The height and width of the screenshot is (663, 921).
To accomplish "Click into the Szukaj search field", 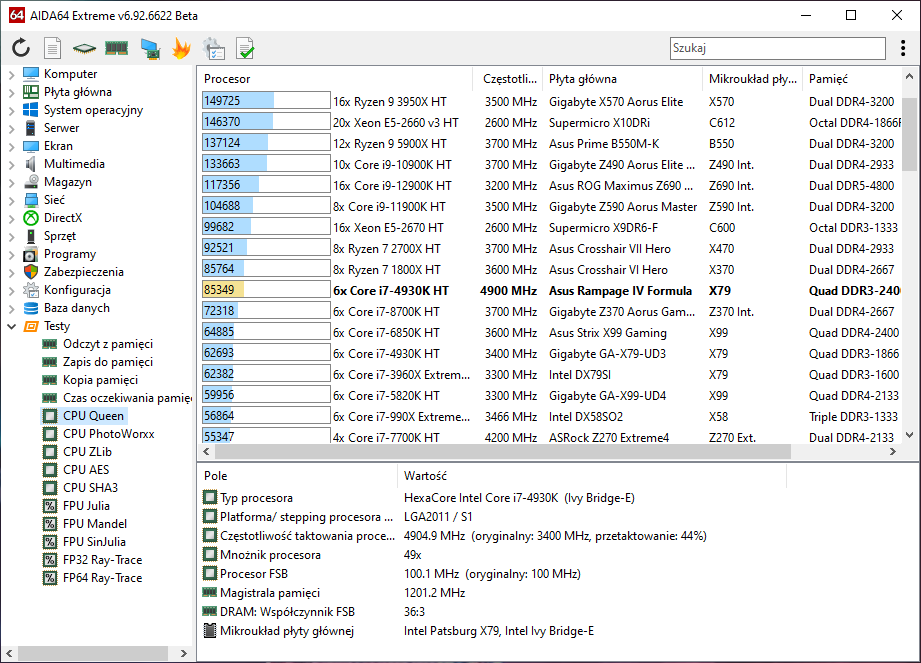I will tap(775, 48).
